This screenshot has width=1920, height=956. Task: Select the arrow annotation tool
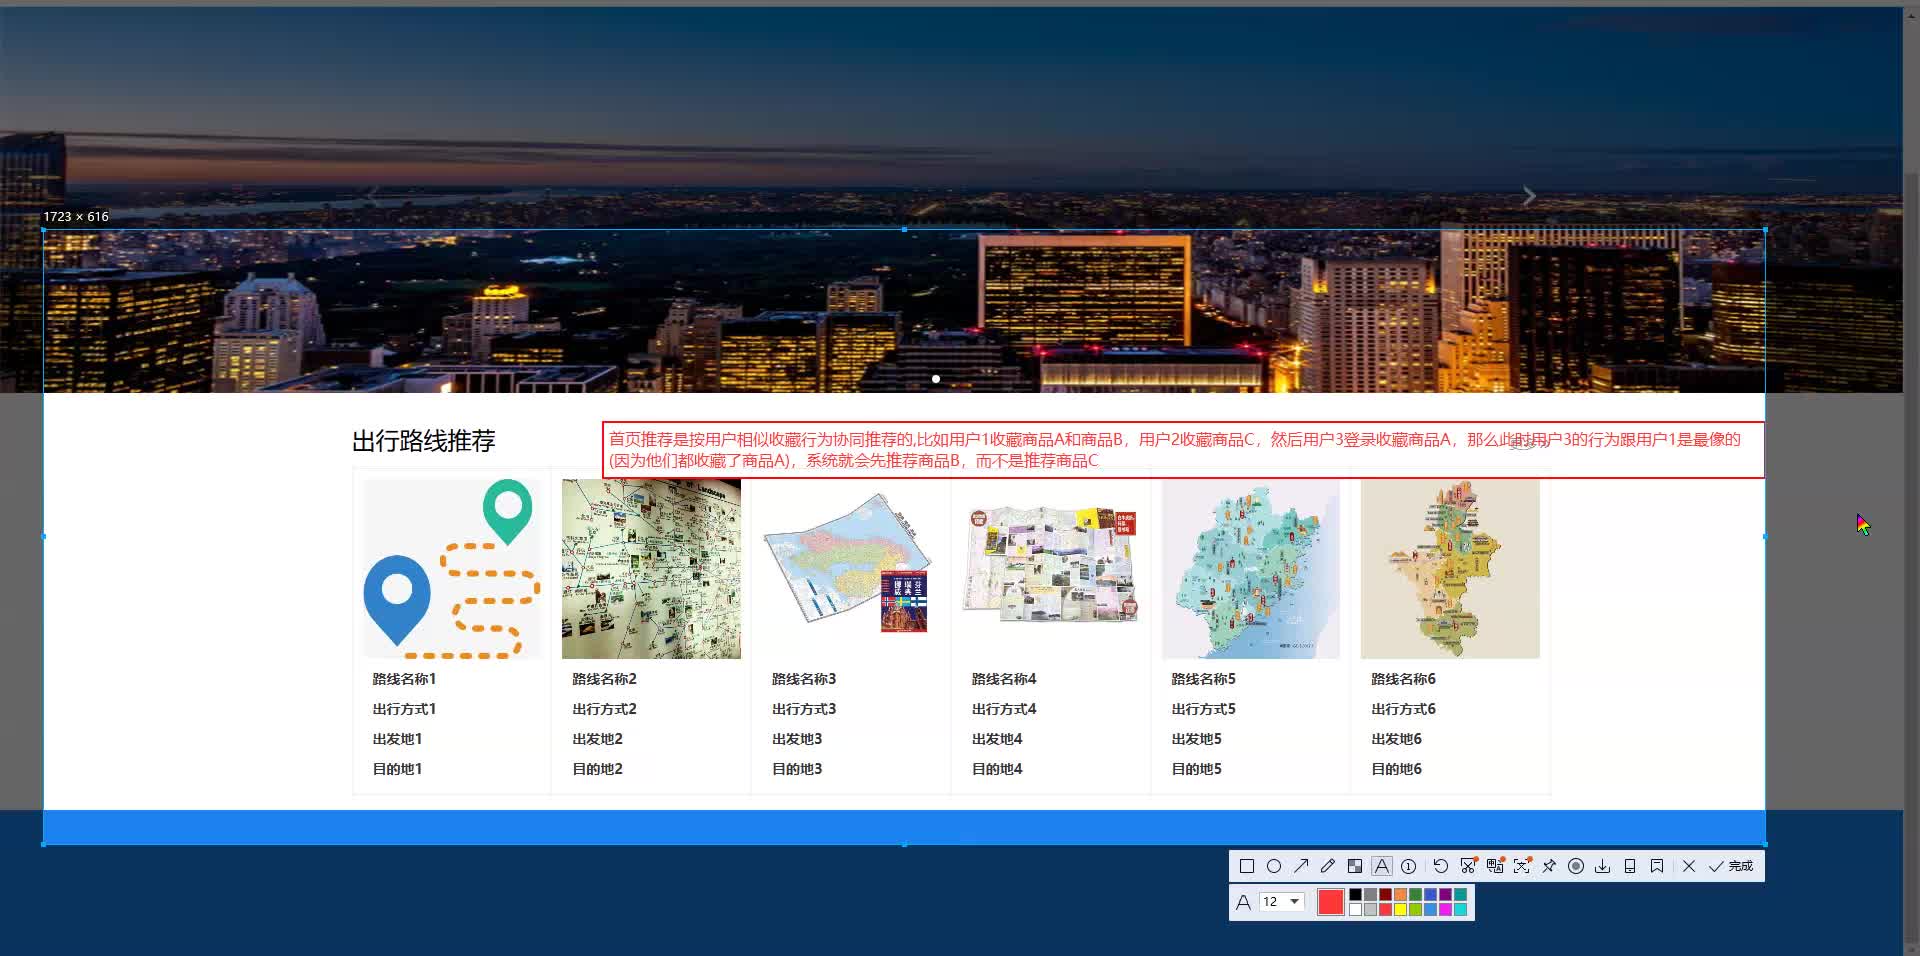[1301, 866]
